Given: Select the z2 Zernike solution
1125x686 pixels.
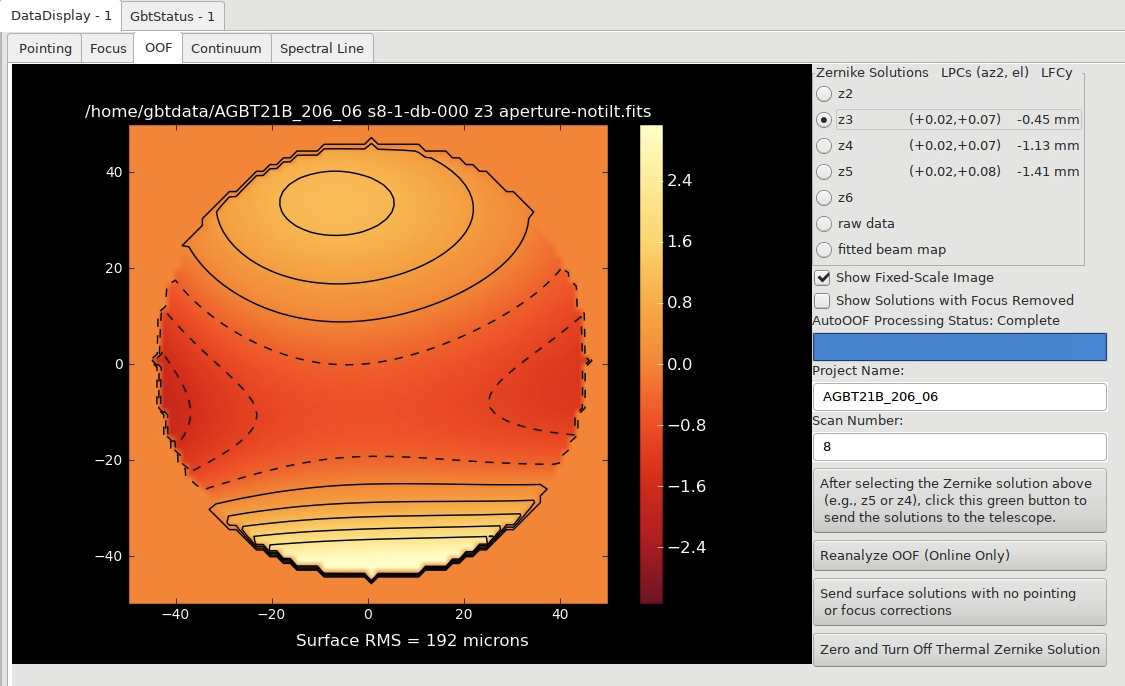Looking at the screenshot, I should [x=824, y=94].
